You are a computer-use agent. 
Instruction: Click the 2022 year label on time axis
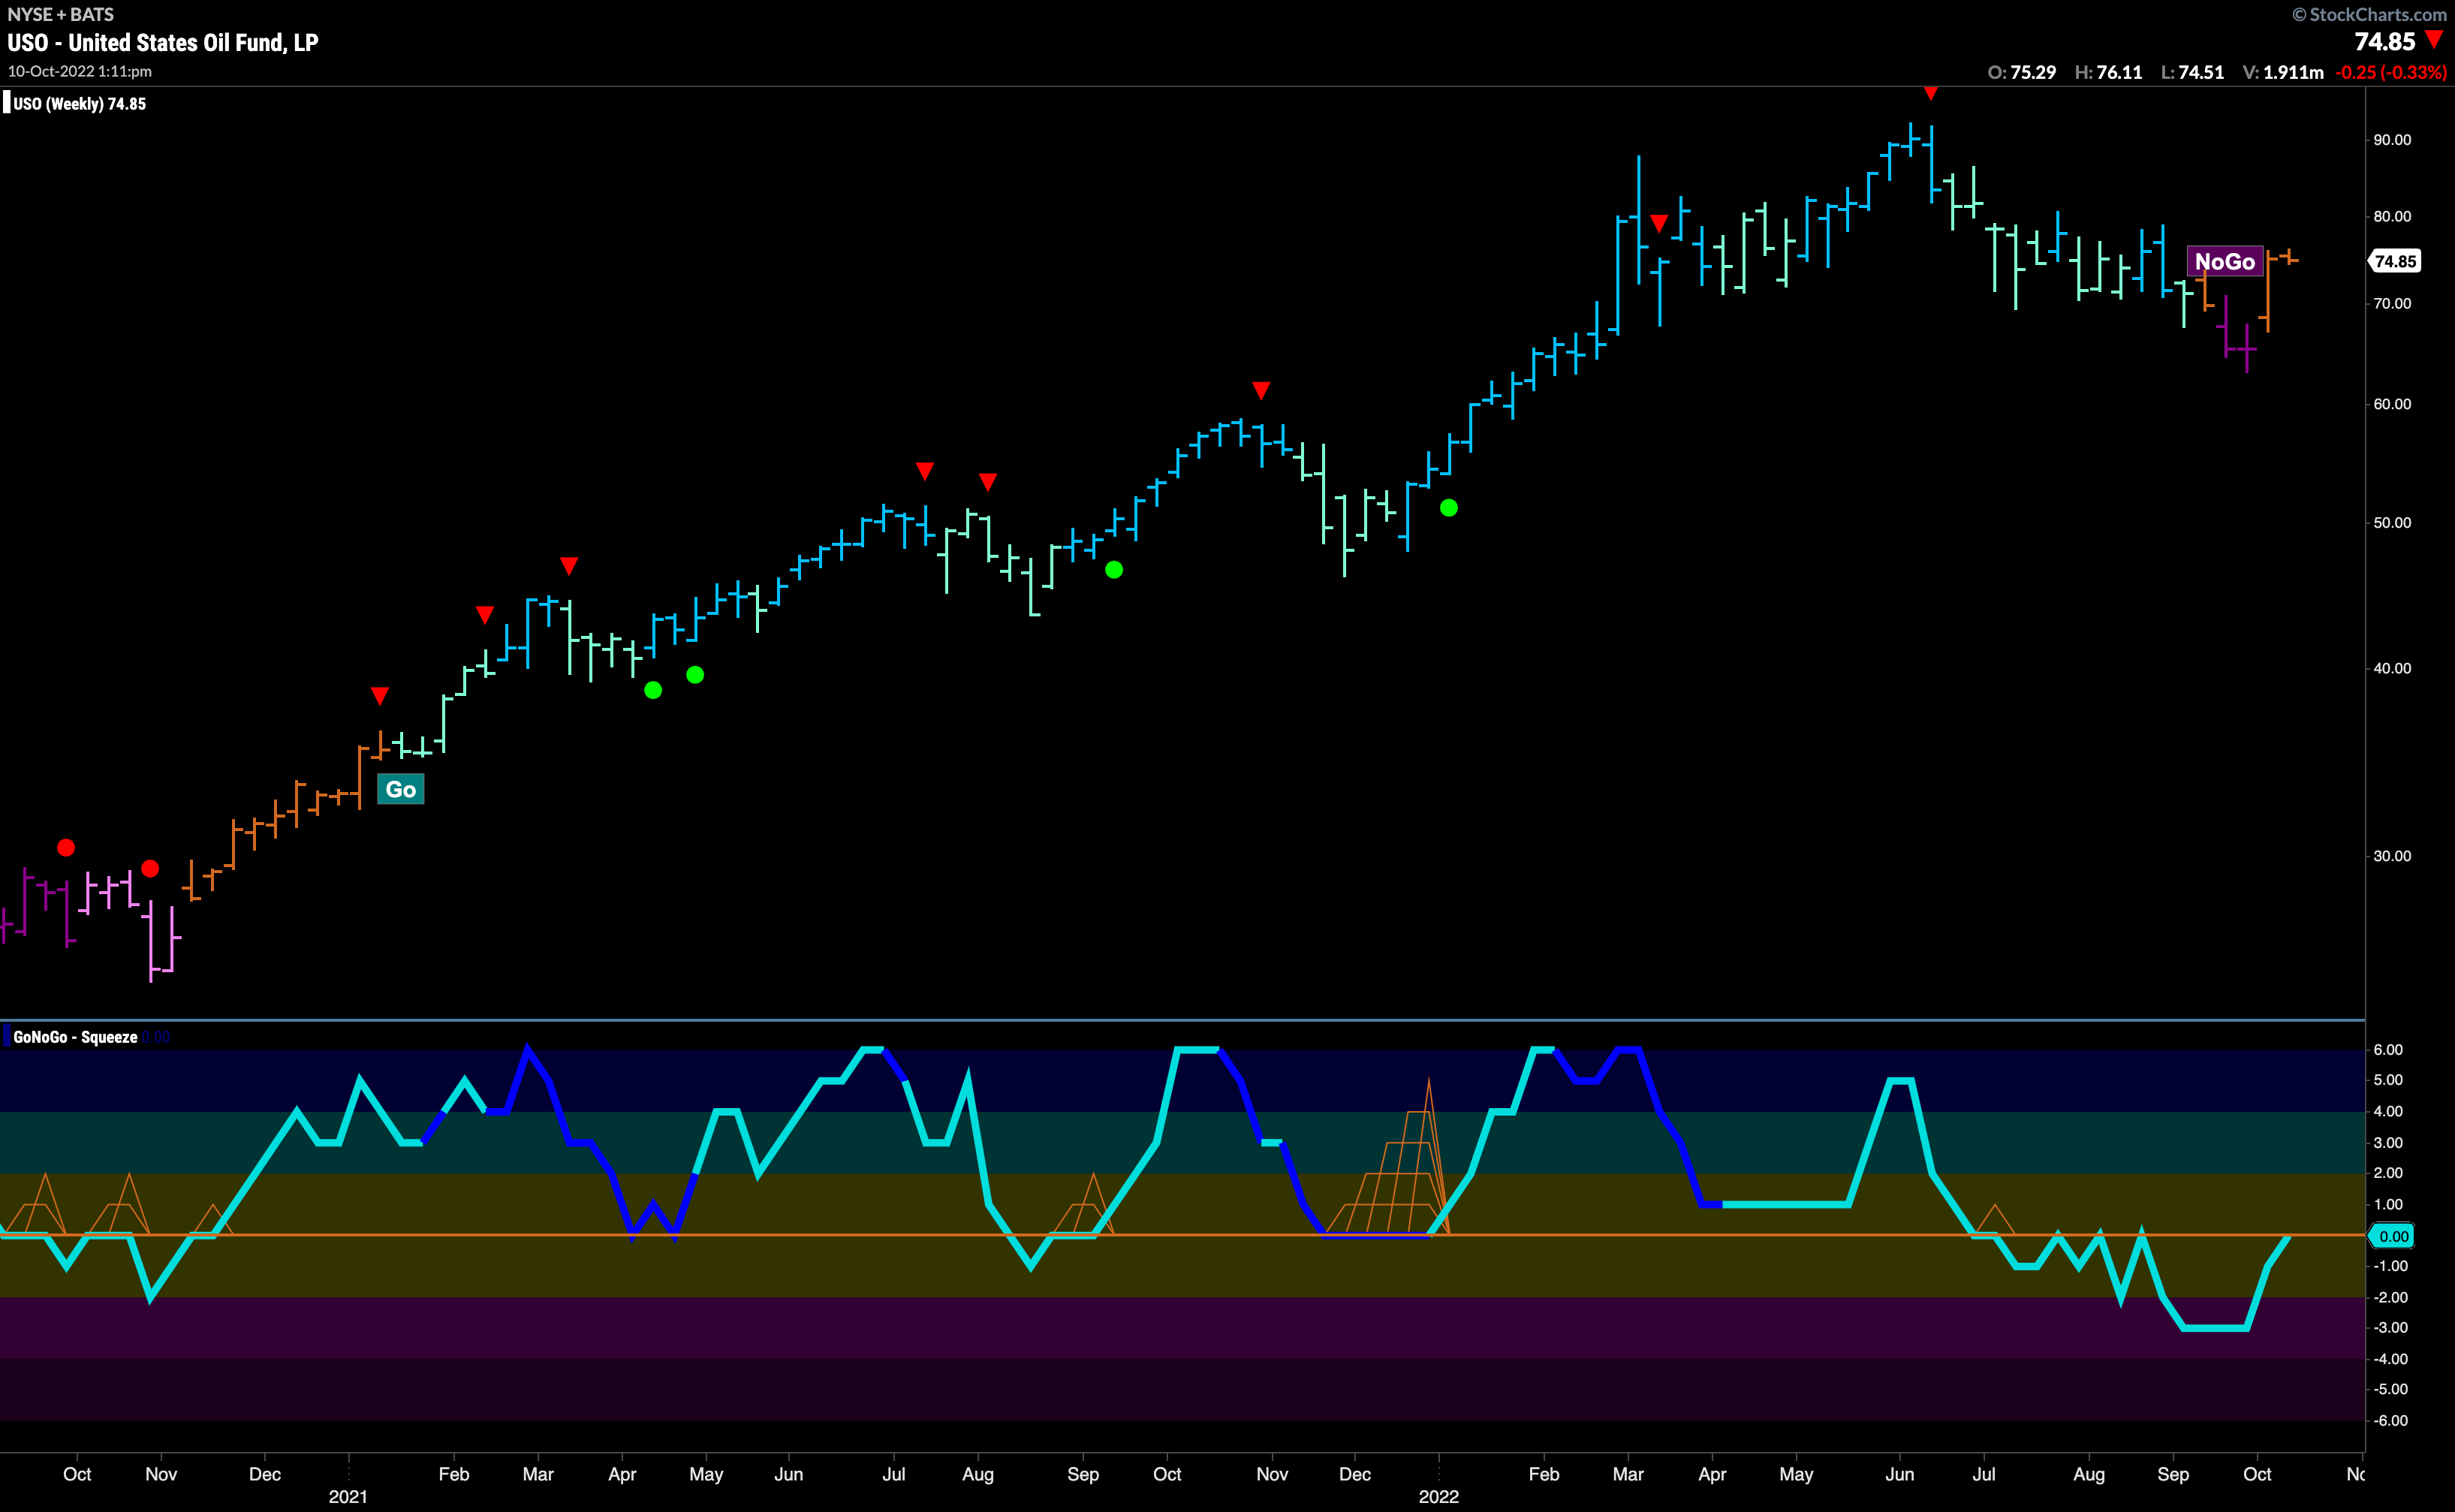click(1438, 1496)
